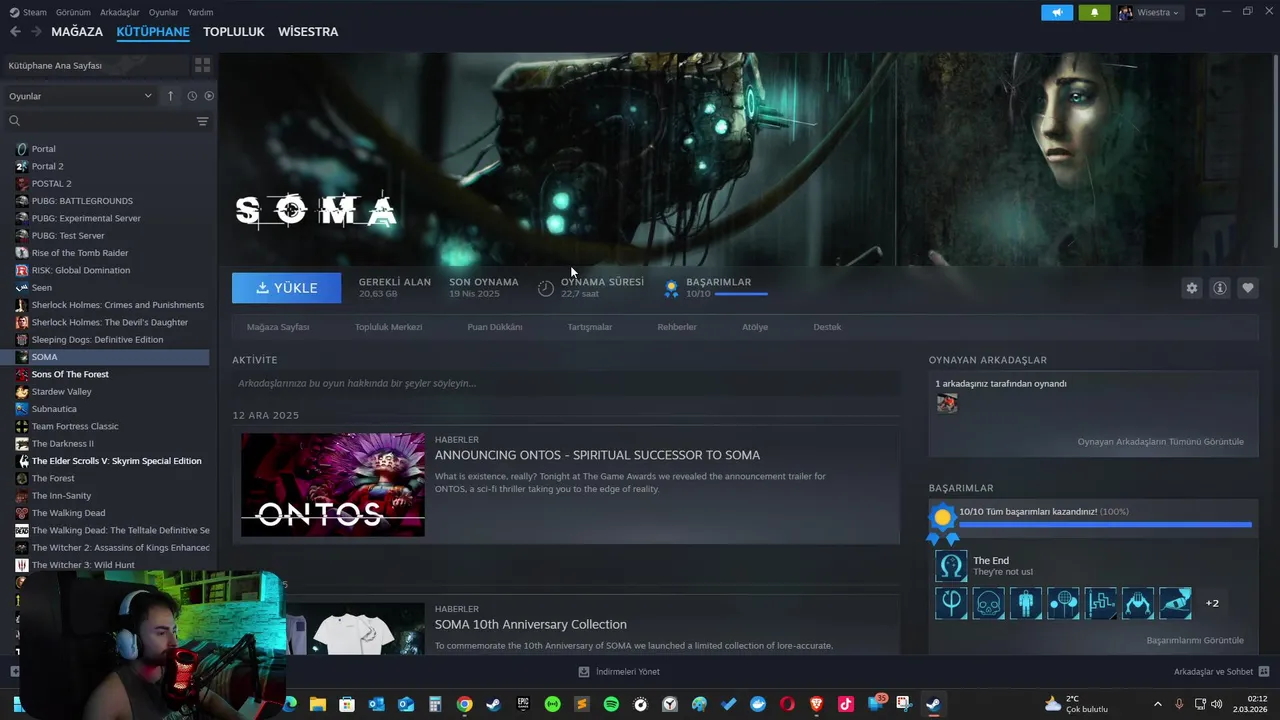The image size is (1280, 720).
Task: Open the TOPLULUK tab
Action: (x=233, y=32)
